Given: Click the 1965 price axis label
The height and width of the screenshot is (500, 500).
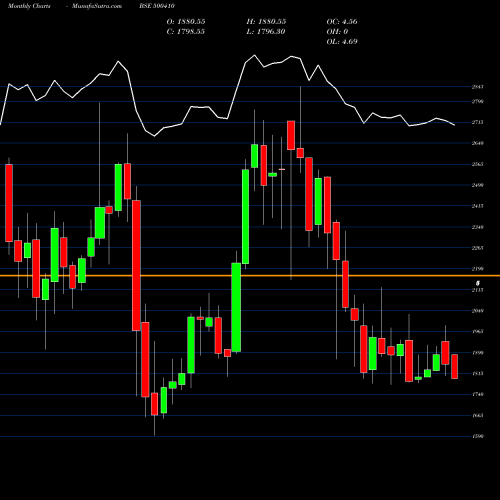Looking at the screenshot, I should (x=477, y=332).
